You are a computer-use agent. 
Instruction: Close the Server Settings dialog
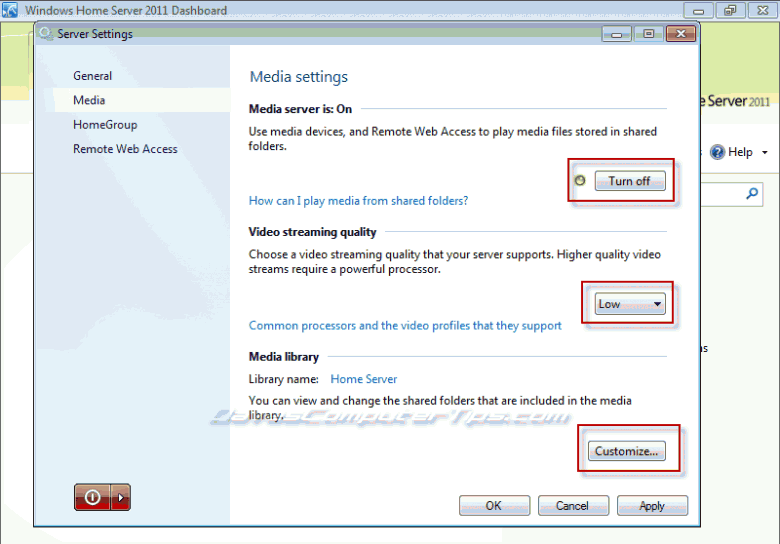[681, 34]
